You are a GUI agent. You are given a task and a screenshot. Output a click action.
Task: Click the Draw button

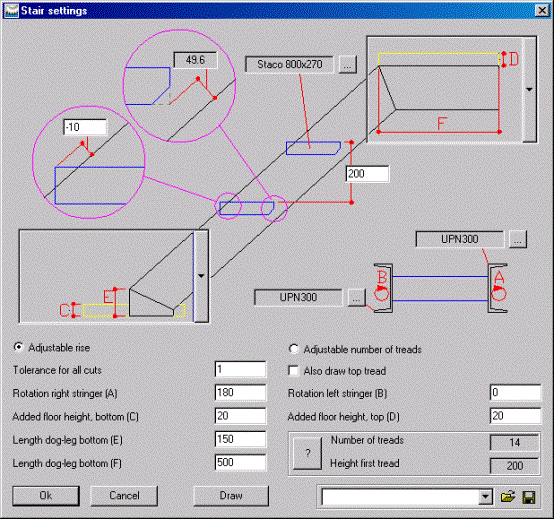coord(231,496)
